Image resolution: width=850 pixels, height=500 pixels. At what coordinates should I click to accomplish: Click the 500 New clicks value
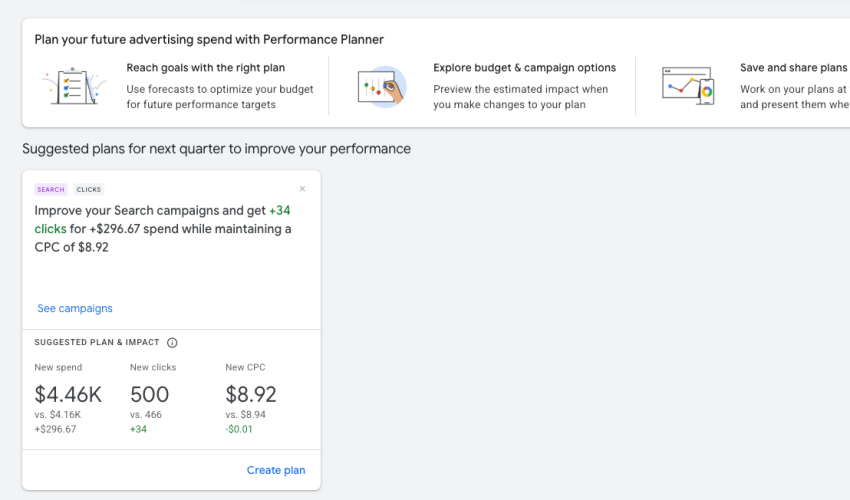pyautogui.click(x=149, y=394)
